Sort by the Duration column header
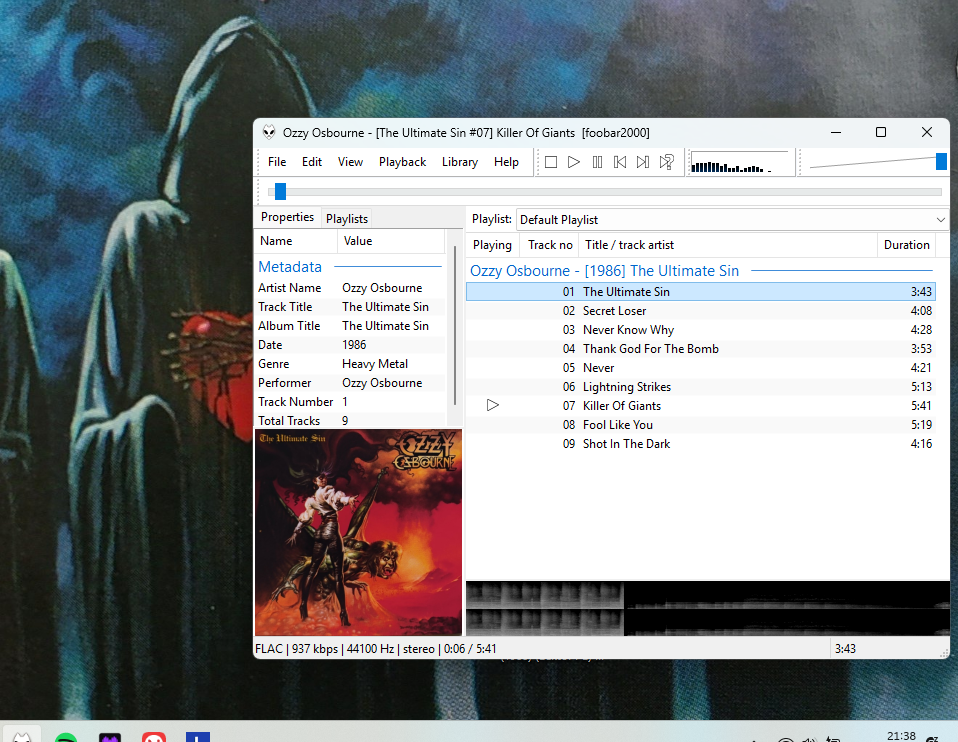Viewport: 958px width, 742px height. [x=906, y=245]
